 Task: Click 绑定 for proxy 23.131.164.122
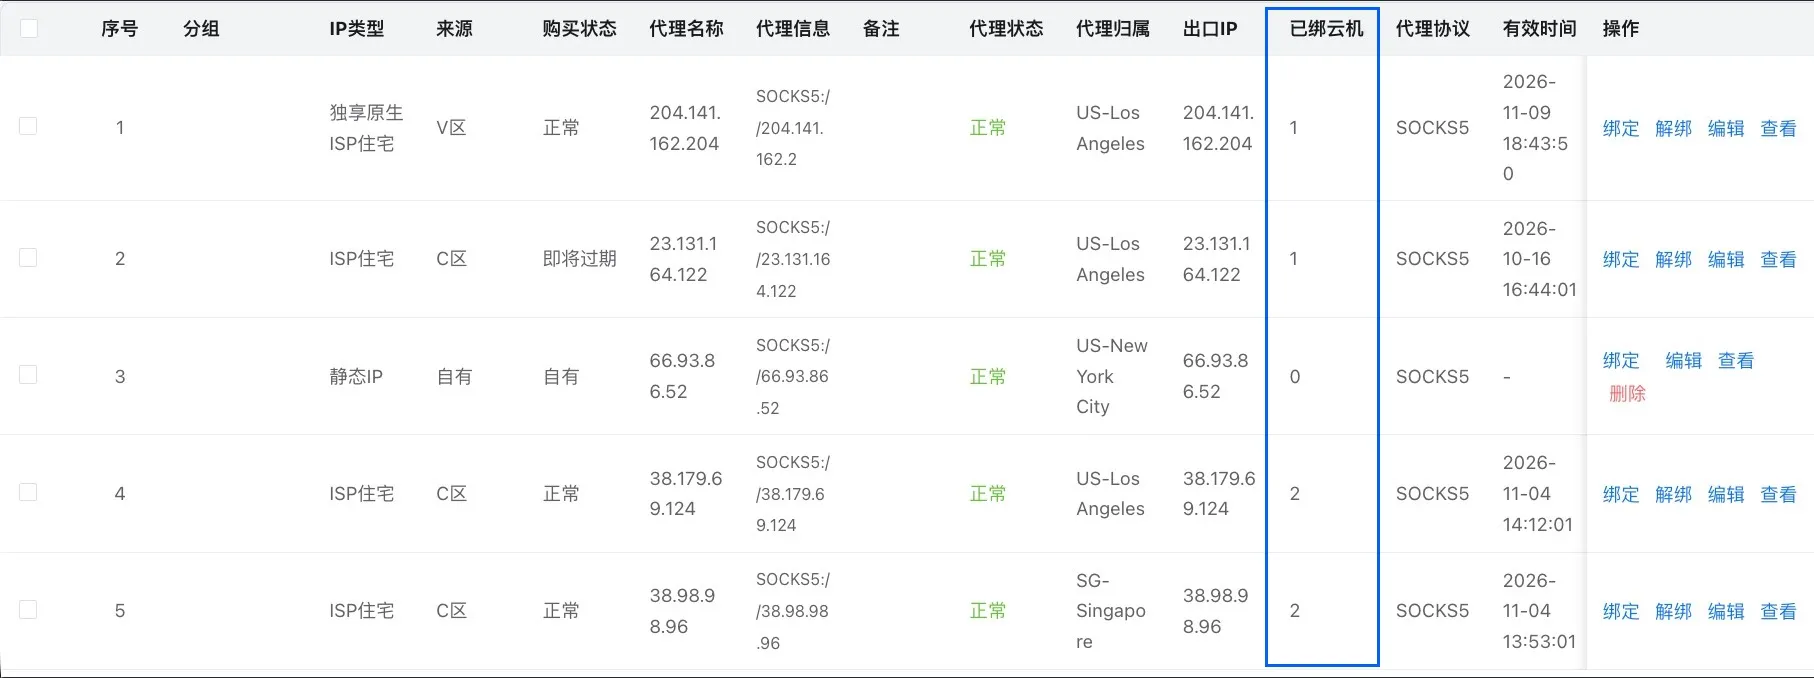click(1621, 259)
